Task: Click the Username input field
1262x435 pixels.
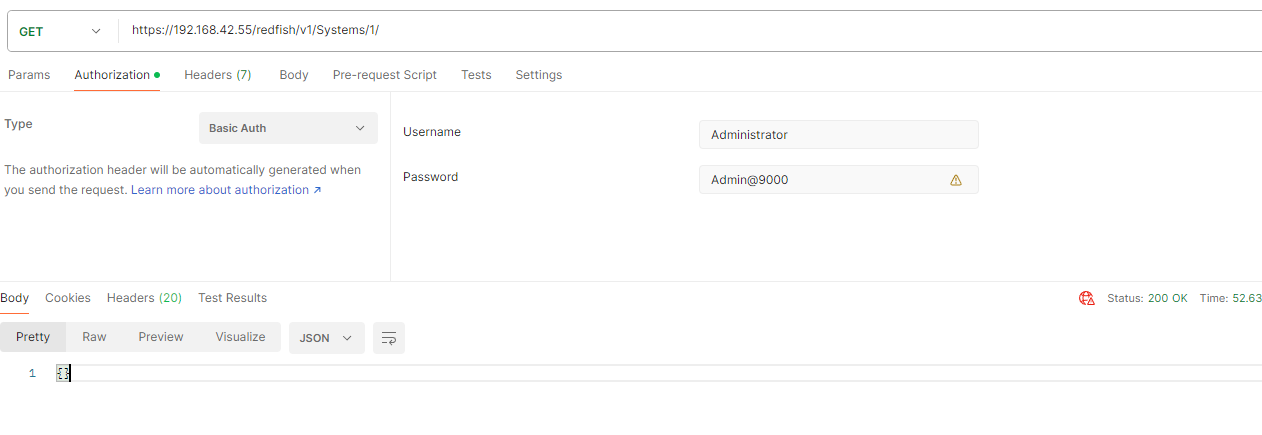Action: click(838, 135)
